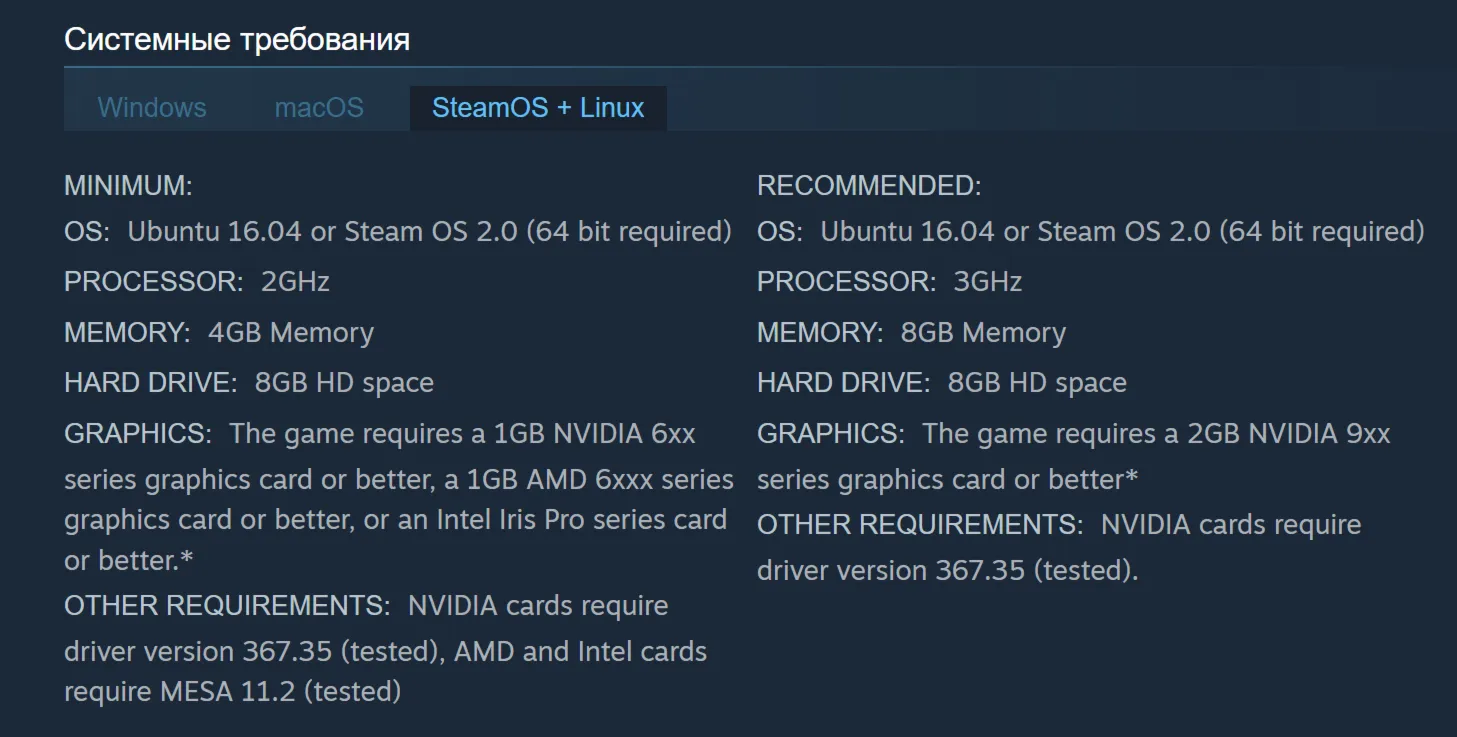1457x737 pixels.
Task: Click the recommended OS Ubuntu 16.04 line
Action: pyautogui.click(x=1091, y=232)
